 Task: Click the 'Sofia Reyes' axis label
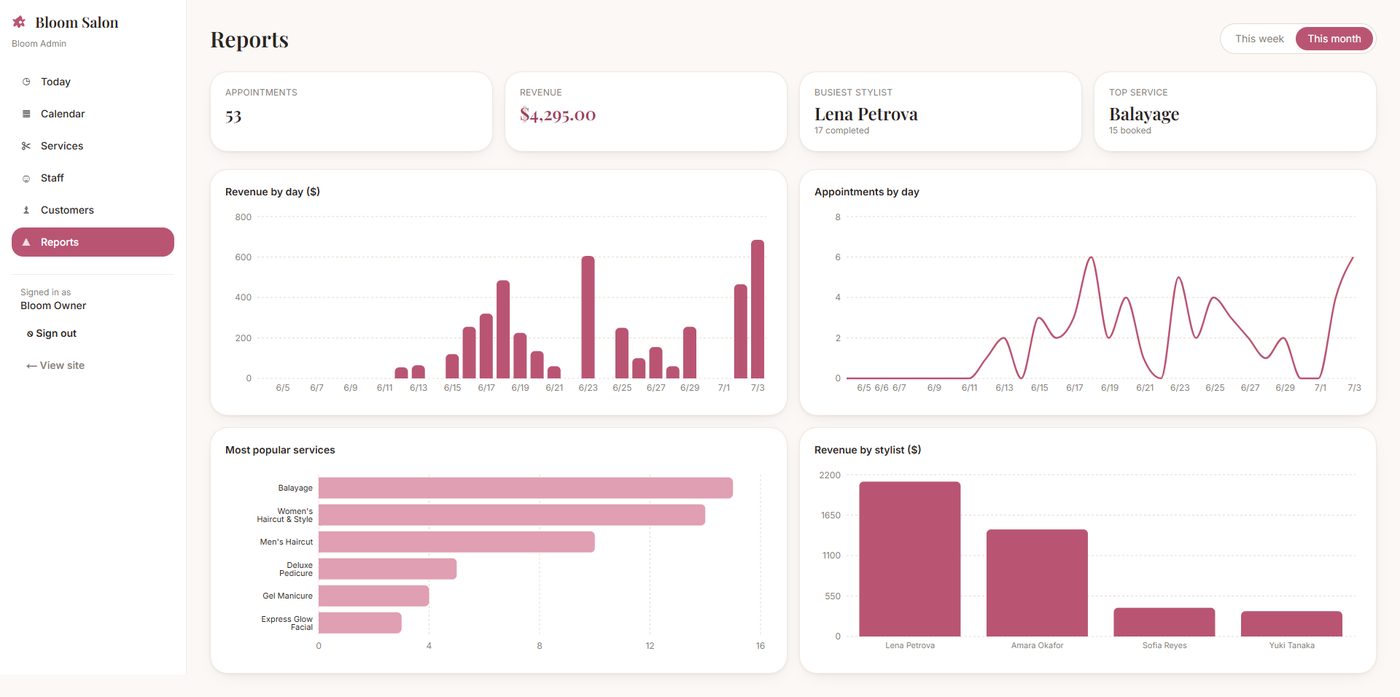[x=1164, y=646]
